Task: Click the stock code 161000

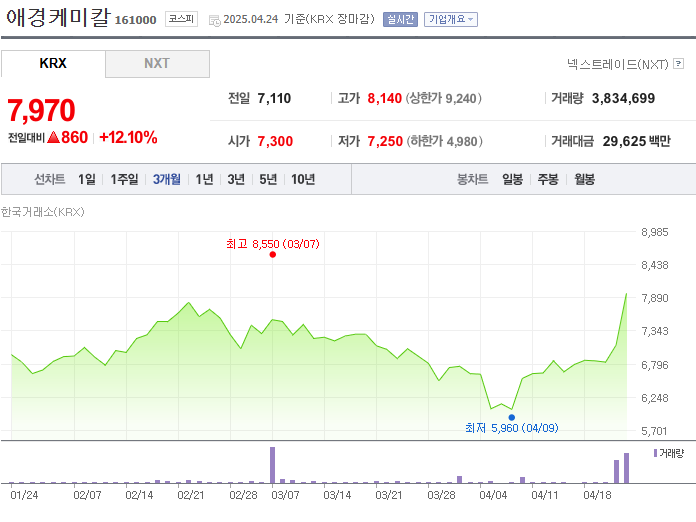Action: [x=135, y=20]
